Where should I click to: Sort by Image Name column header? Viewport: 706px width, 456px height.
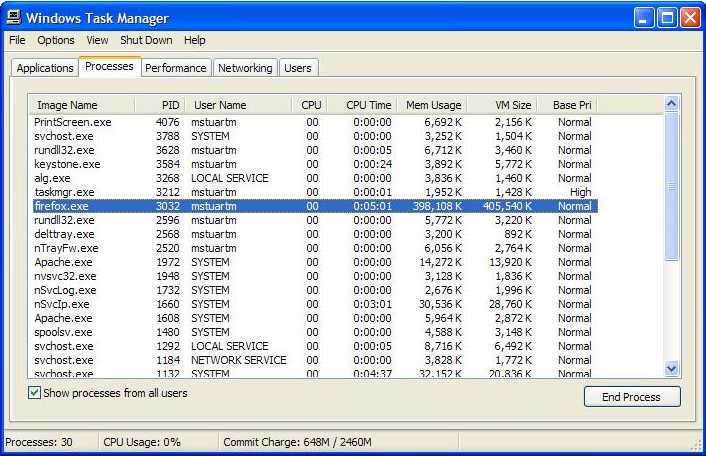(82, 105)
